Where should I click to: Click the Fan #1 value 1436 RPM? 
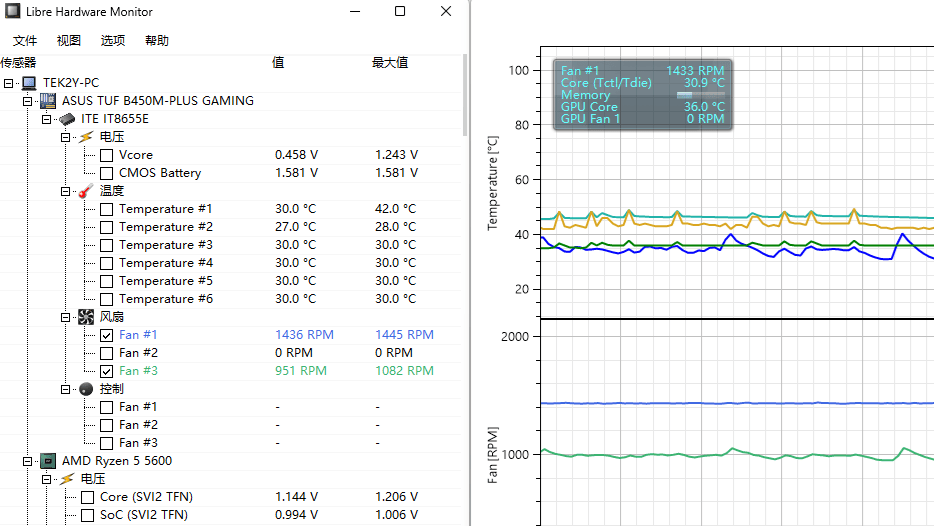(304, 335)
